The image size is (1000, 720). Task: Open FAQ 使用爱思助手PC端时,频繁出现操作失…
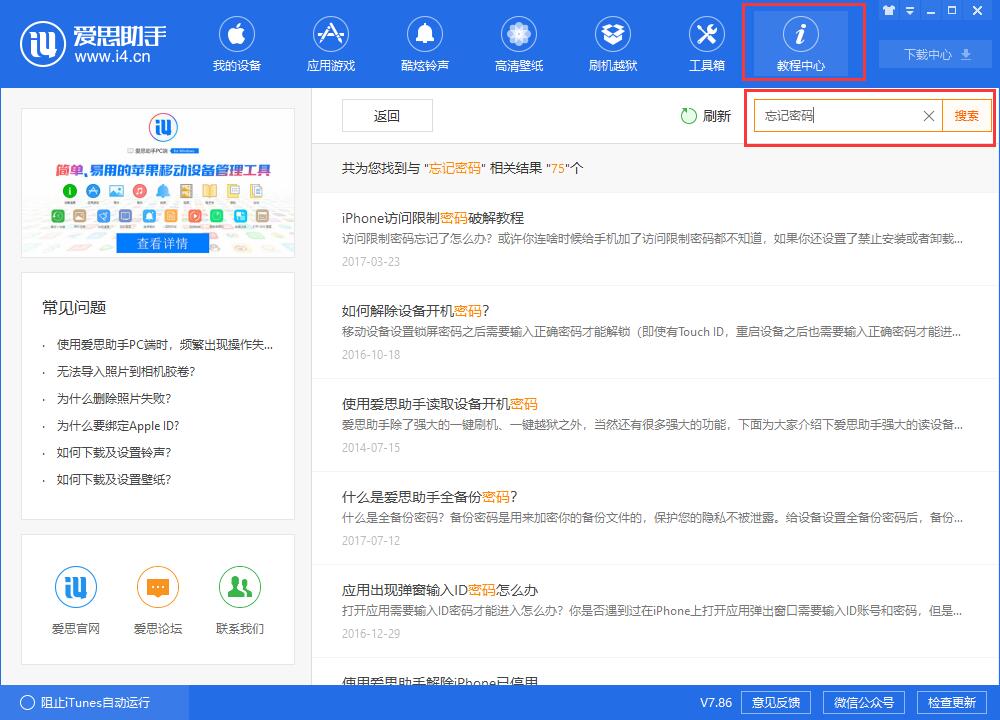(x=165, y=345)
